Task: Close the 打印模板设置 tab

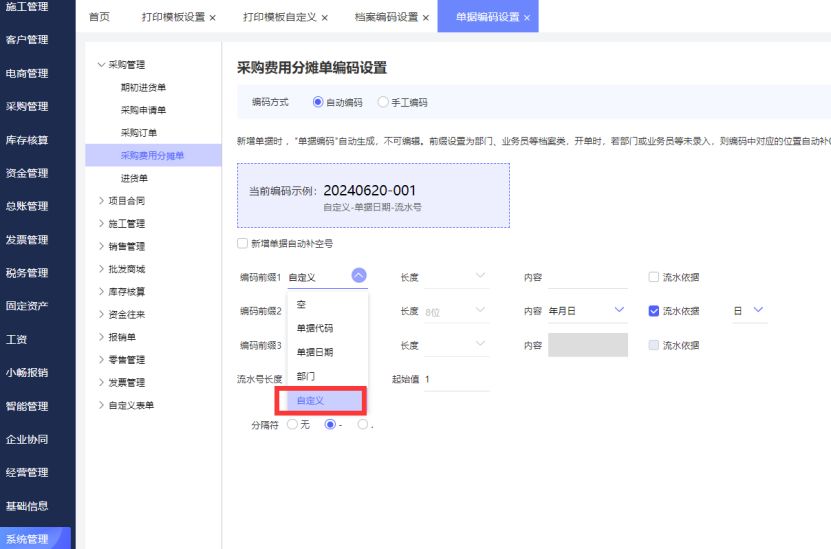Action: tap(212, 18)
